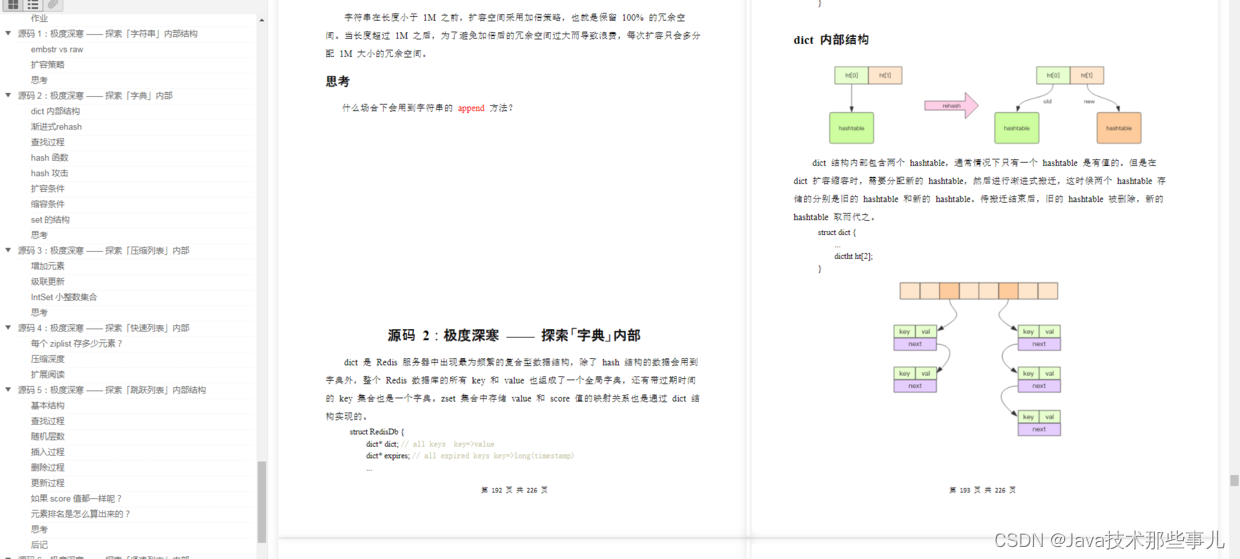Image resolution: width=1240 pixels, height=559 pixels.
Task: Open outline entry 源码 4：极度深寒 探索「快速列表」内部
Action: (103, 328)
